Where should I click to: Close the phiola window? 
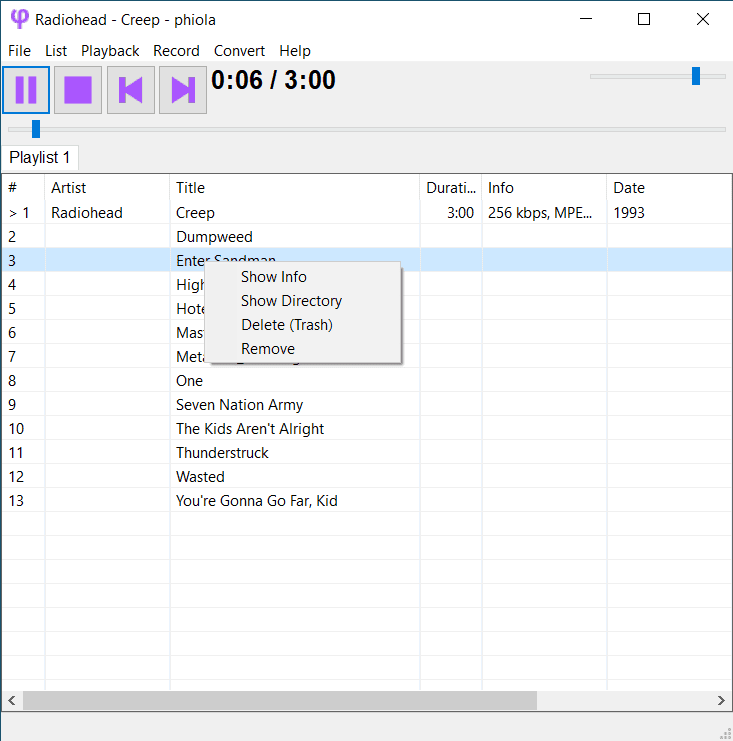703,19
